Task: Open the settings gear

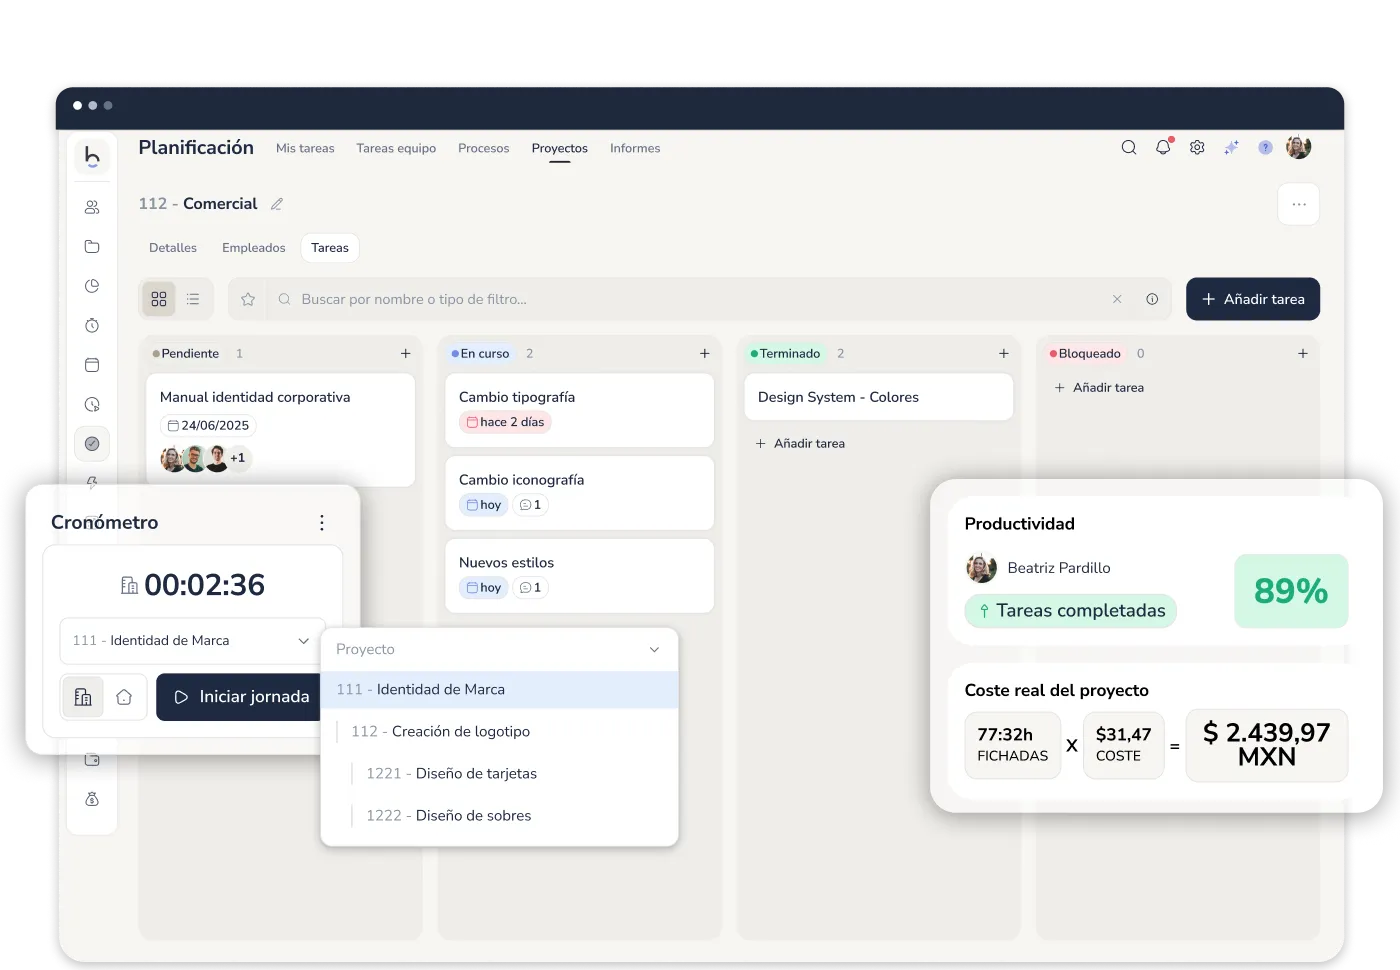Action: [1197, 148]
